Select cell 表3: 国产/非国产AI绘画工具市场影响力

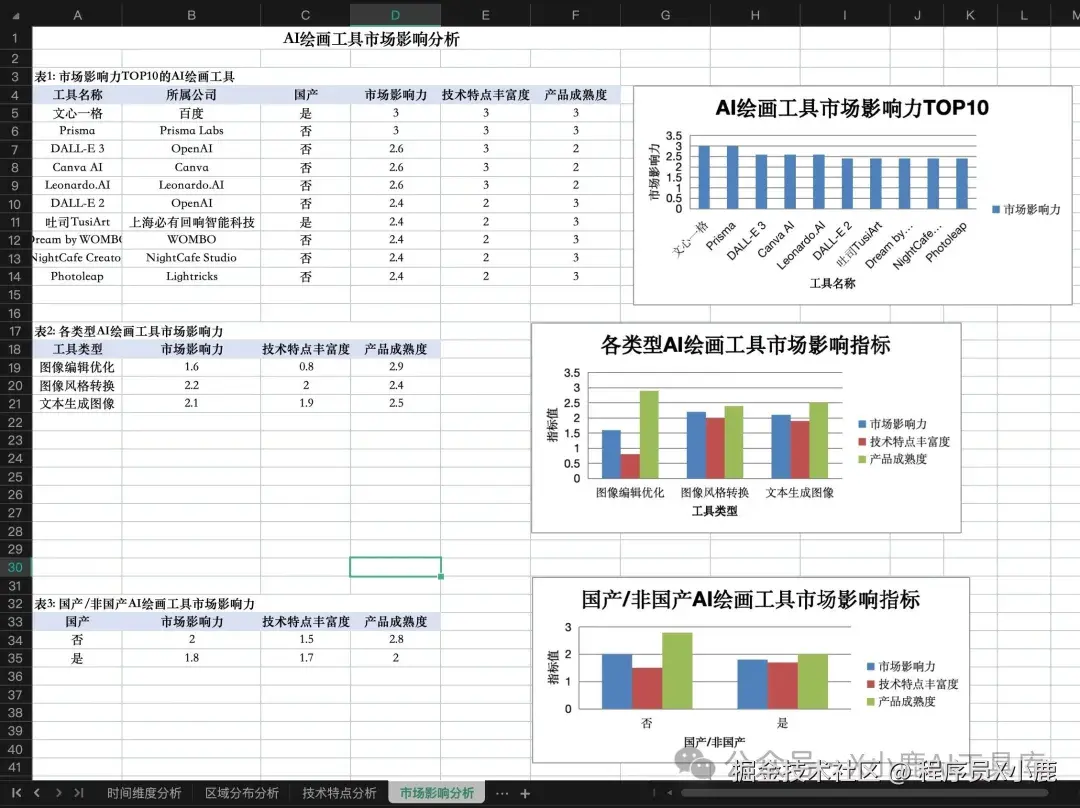(145, 604)
